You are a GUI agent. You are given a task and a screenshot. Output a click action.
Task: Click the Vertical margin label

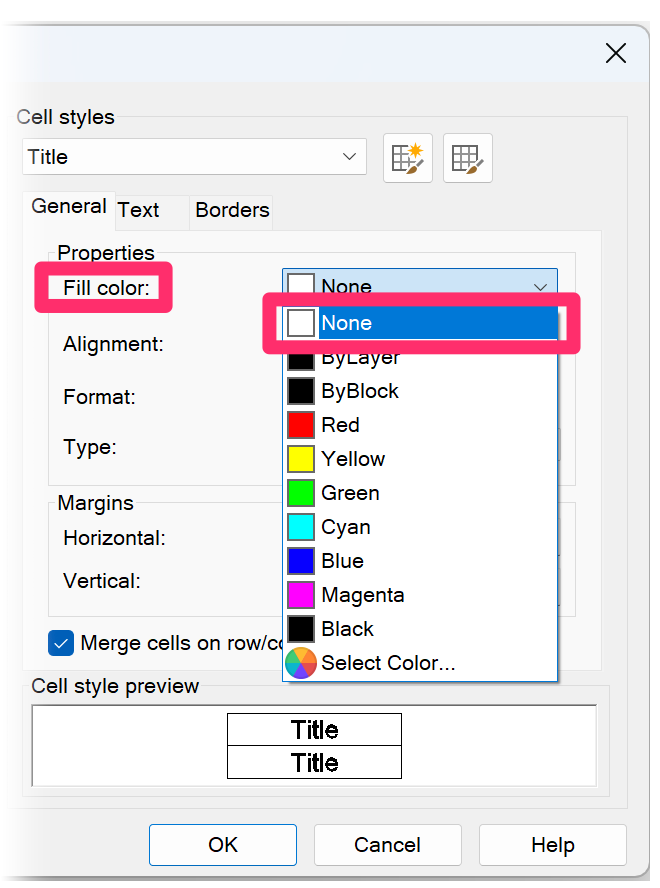(102, 581)
